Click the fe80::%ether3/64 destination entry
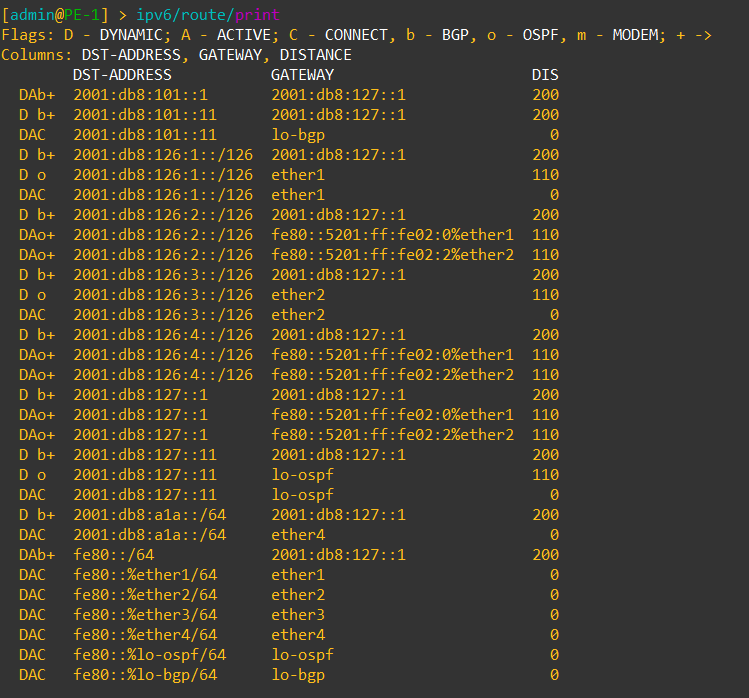 pyautogui.click(x=145, y=615)
